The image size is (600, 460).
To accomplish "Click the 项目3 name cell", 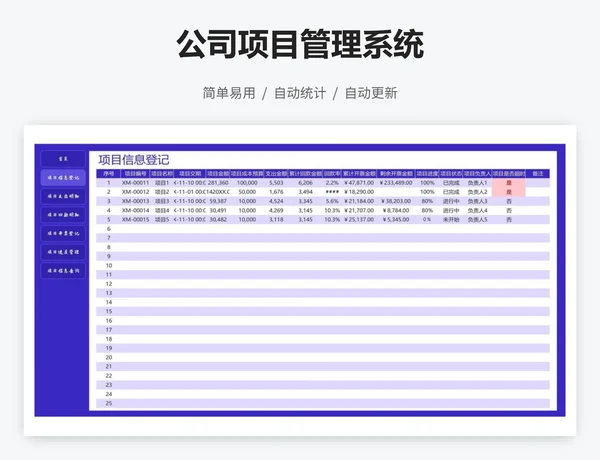I will pyautogui.click(x=162, y=201).
